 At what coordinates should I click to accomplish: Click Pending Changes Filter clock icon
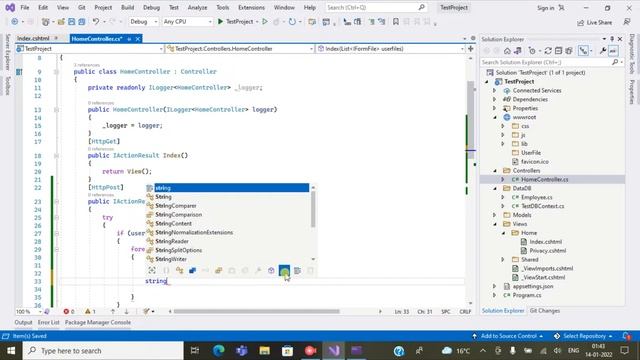coord(532,51)
